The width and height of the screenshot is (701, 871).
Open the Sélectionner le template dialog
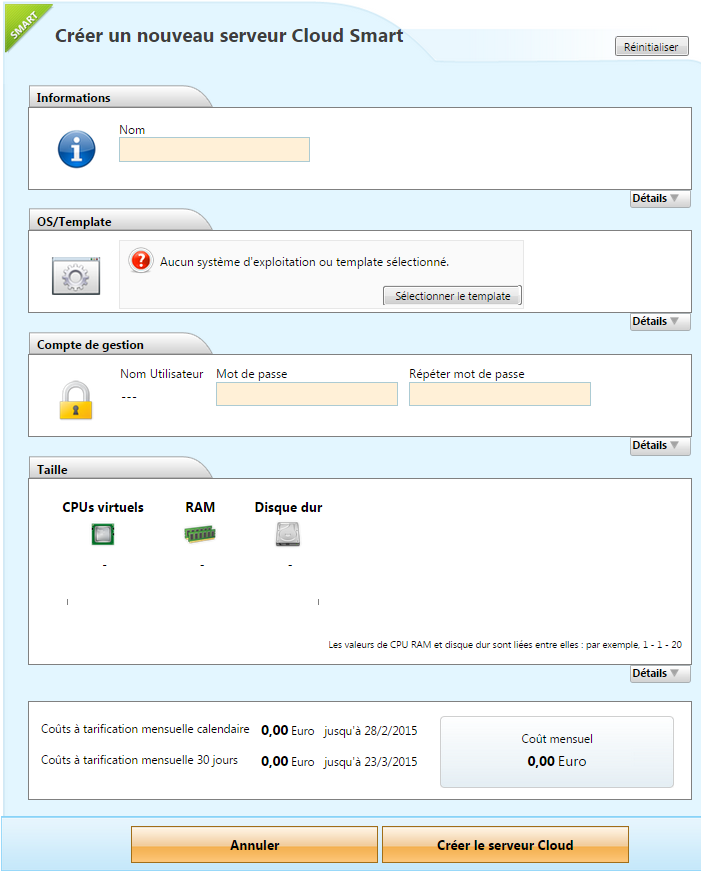[452, 296]
